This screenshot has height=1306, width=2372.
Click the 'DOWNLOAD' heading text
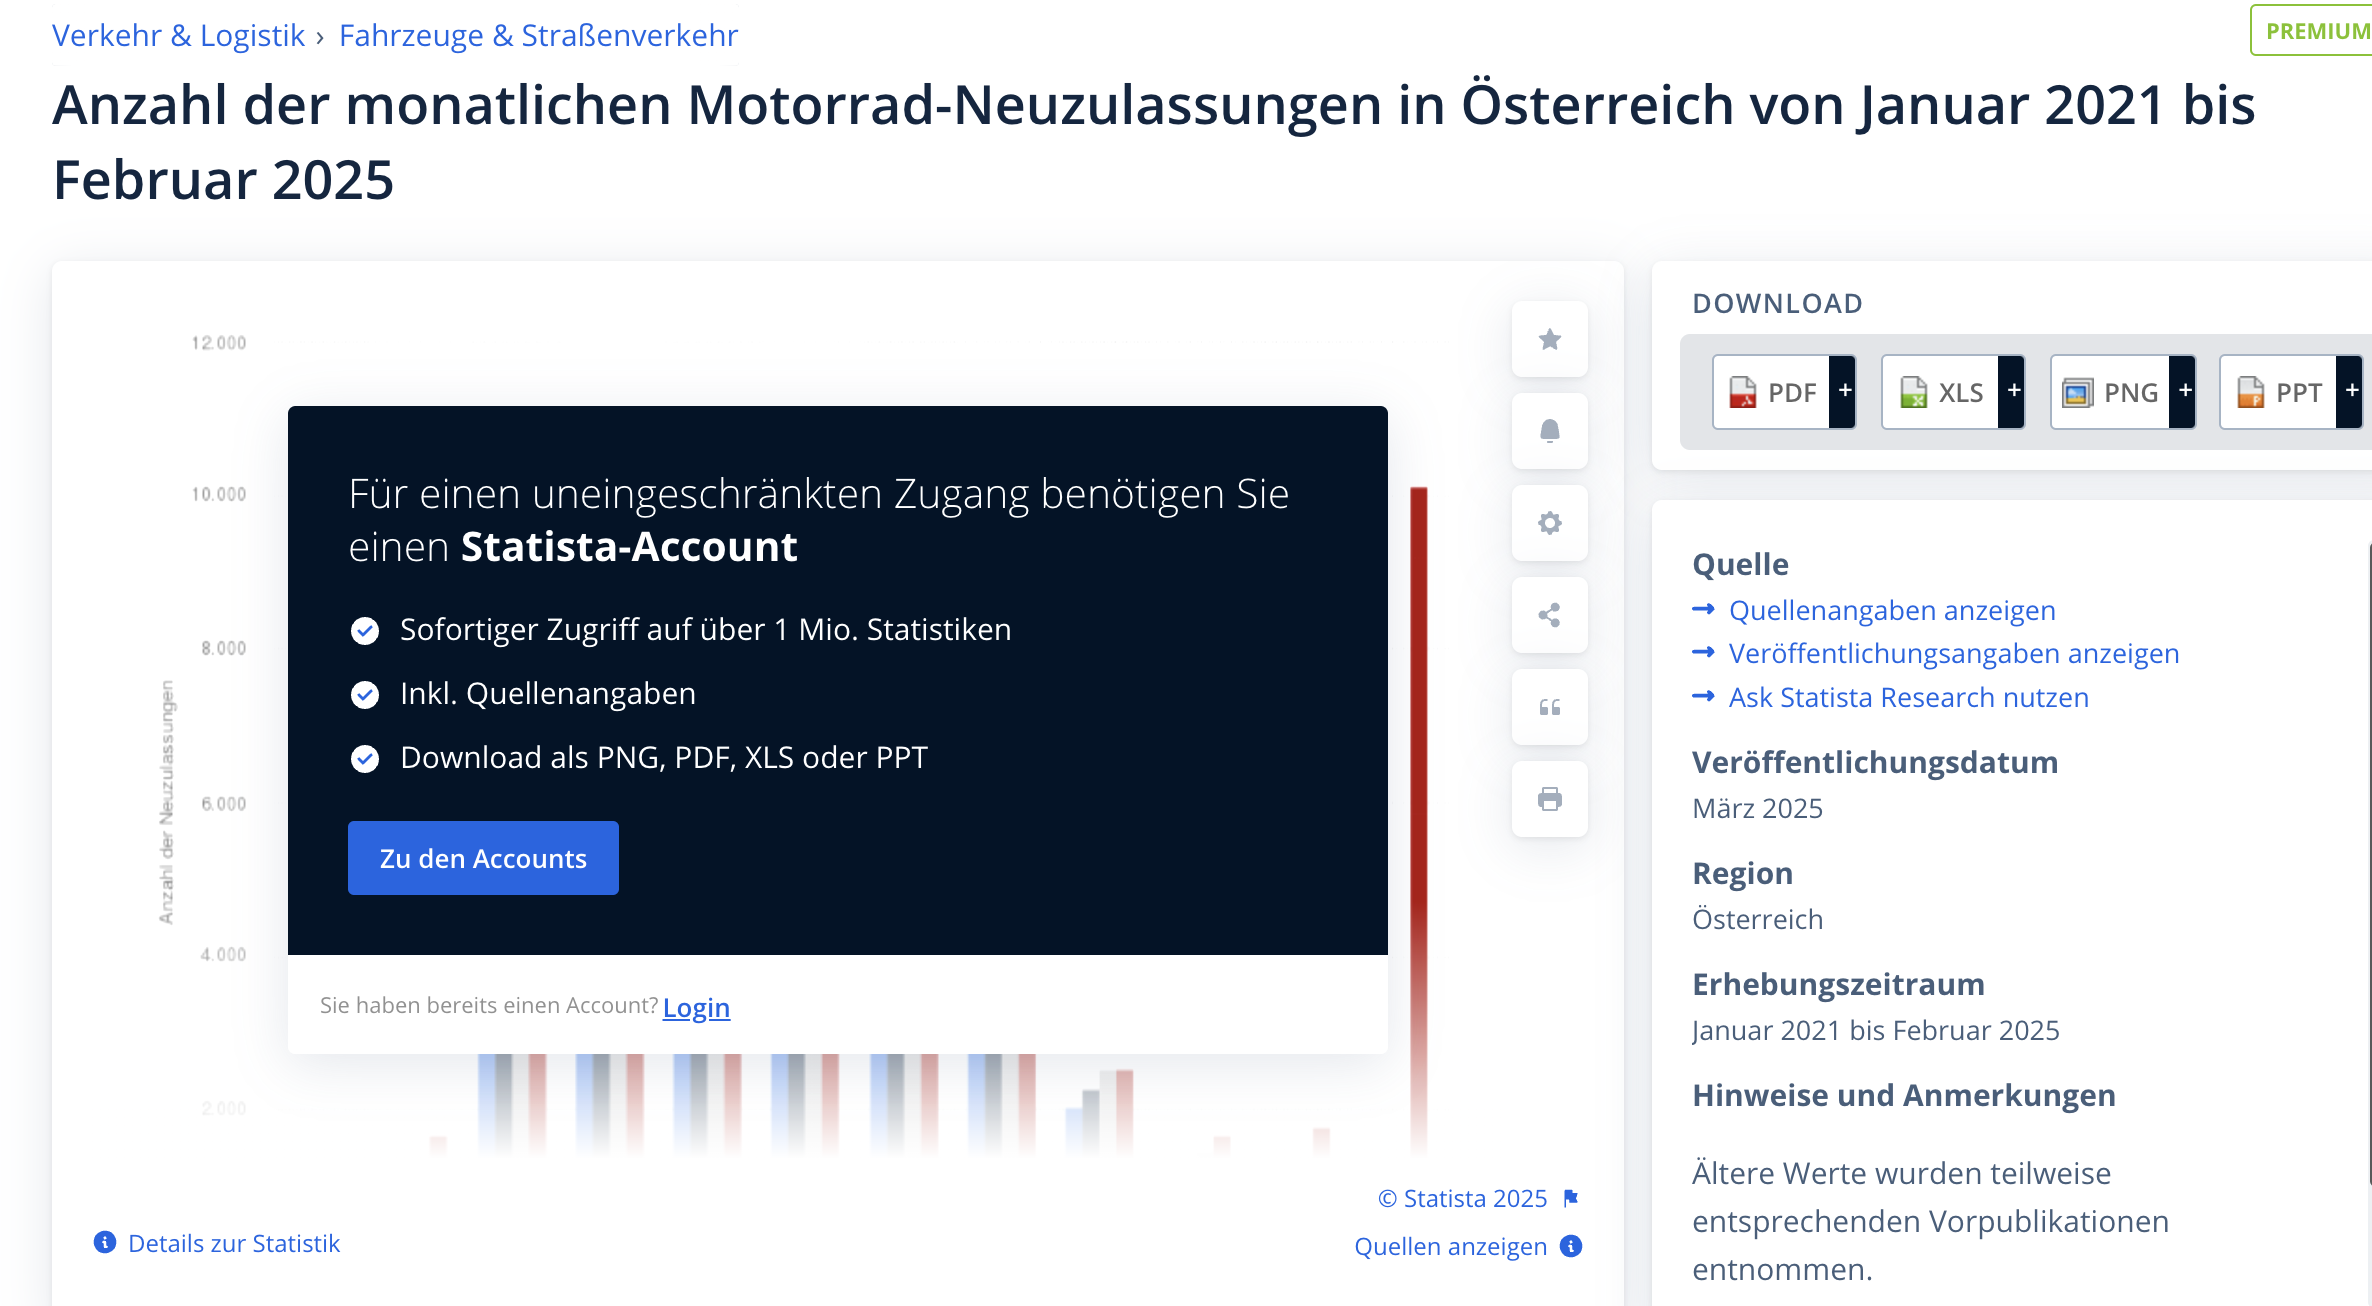coord(1777,303)
